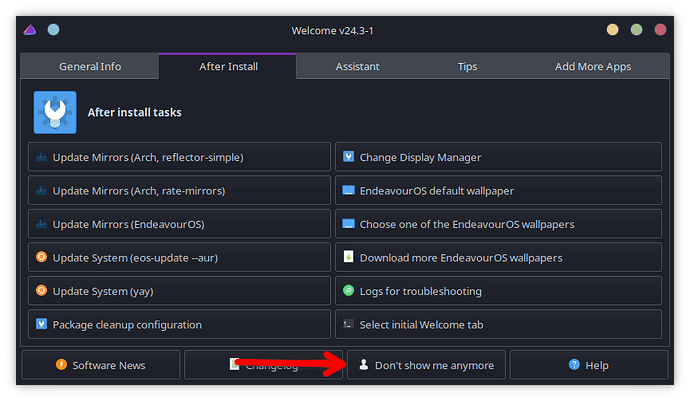
Task: Open the Add More Apps tab
Action: pyautogui.click(x=593, y=66)
